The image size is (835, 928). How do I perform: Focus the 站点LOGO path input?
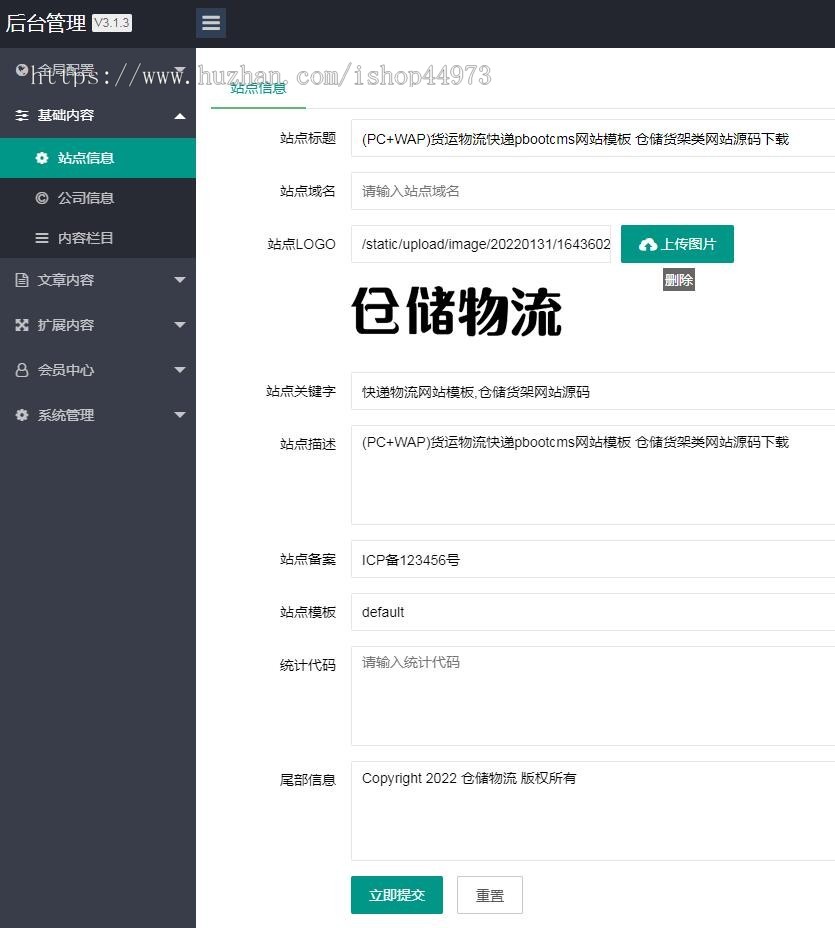[481, 244]
